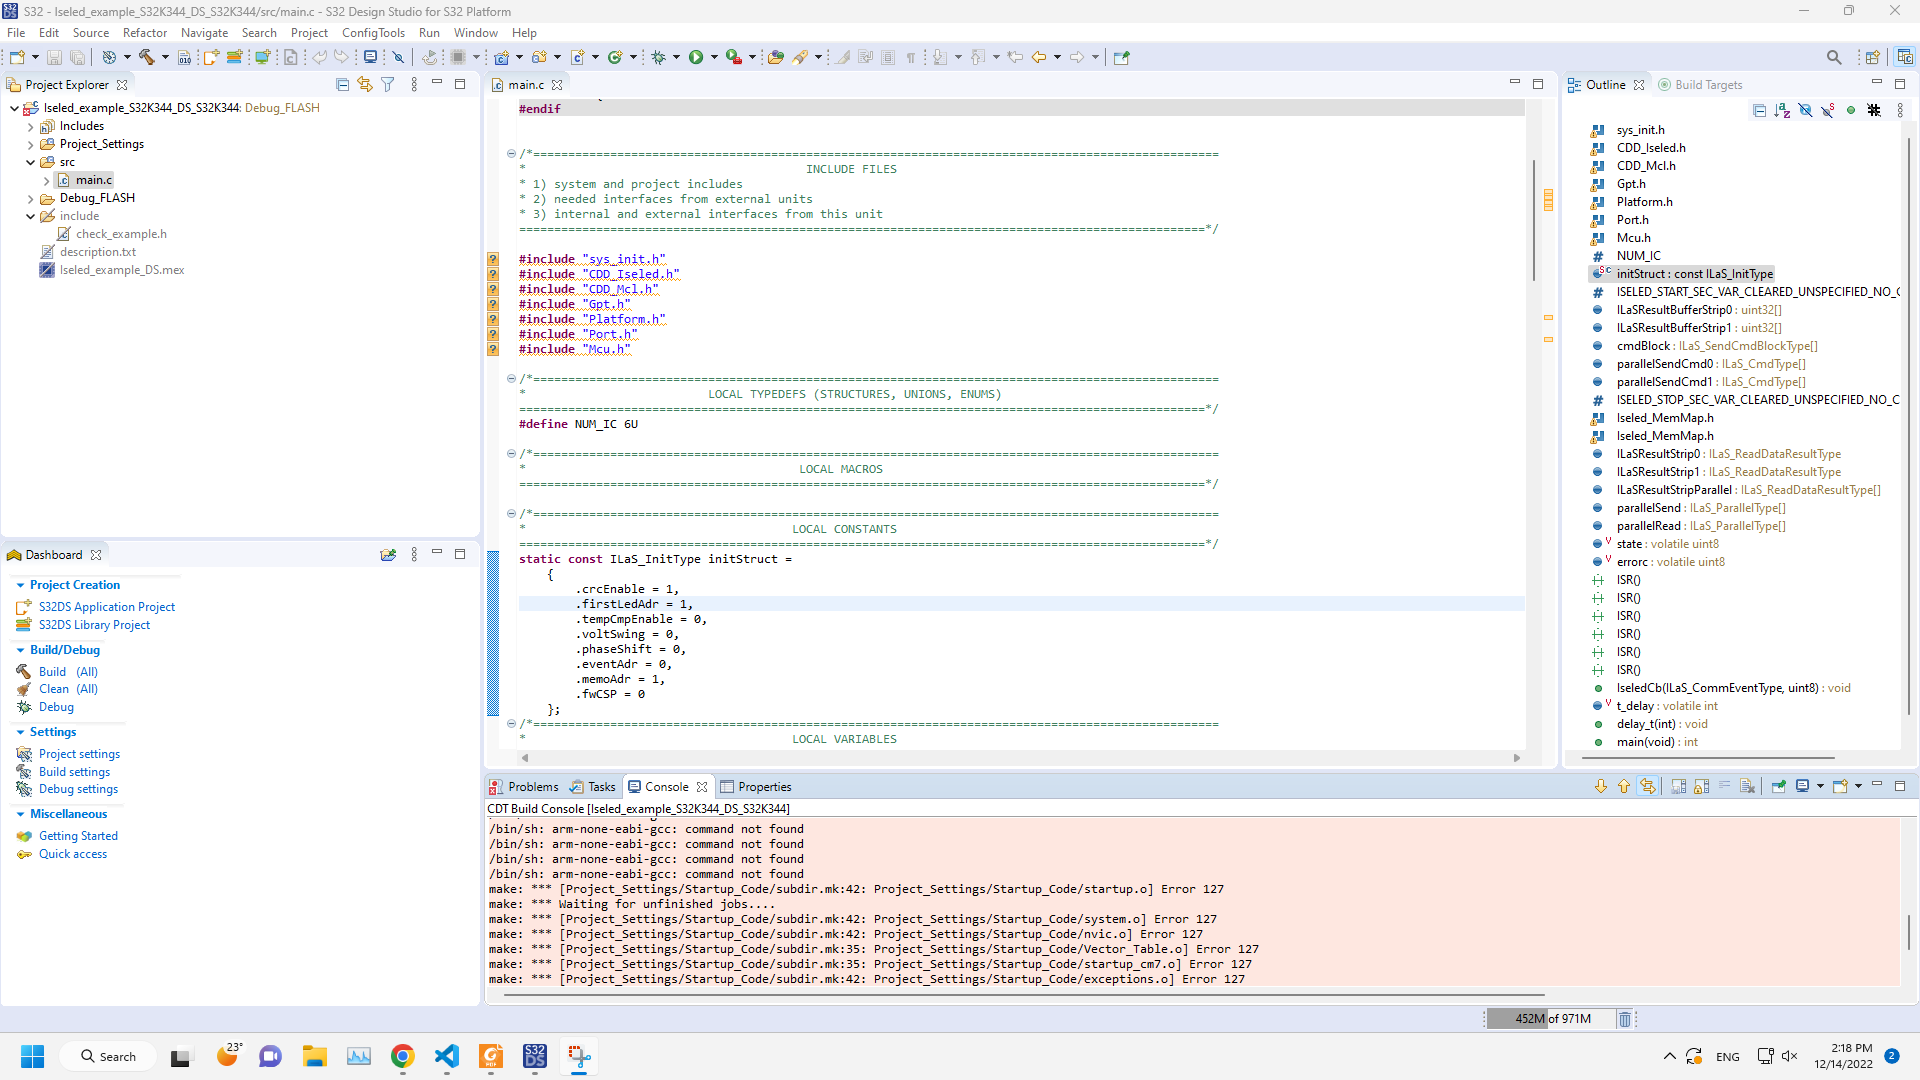Click the Build hammer icon in toolbar
This screenshot has width=1920, height=1080.
[146, 57]
